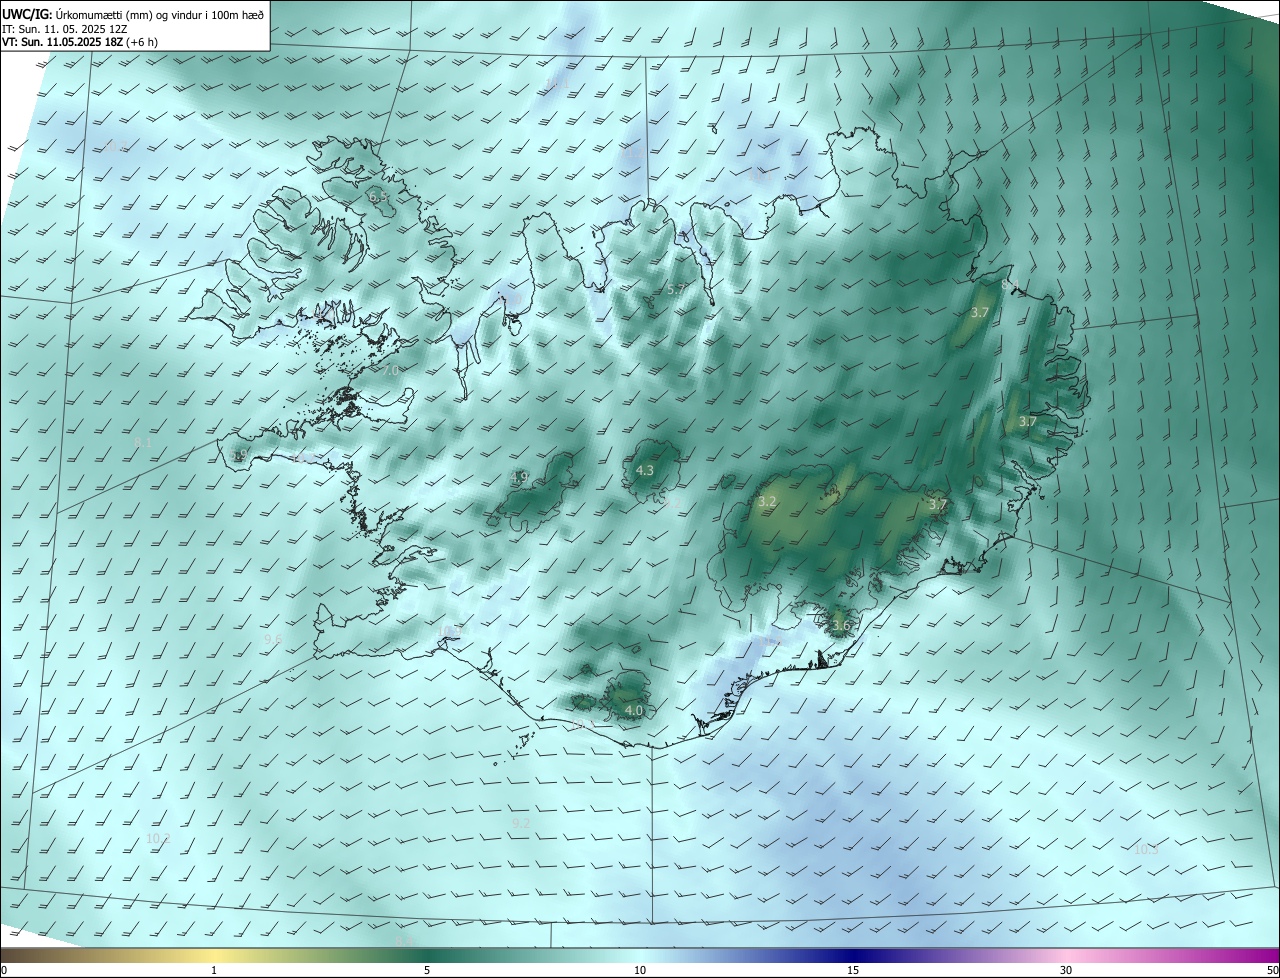This screenshot has width=1280, height=978.
Task: Click the colorbar tick label 0
Action: point(4,970)
